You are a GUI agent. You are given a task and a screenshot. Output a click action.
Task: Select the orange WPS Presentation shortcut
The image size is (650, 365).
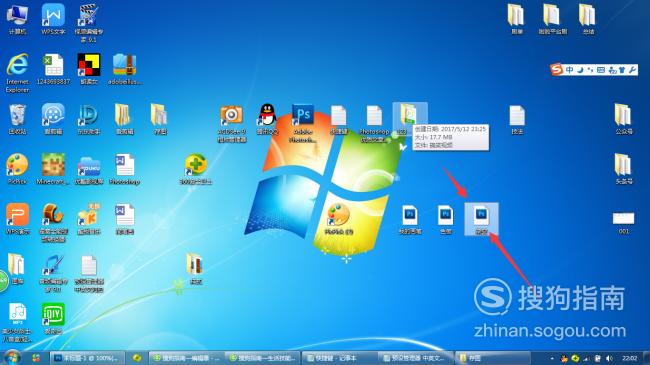17,219
